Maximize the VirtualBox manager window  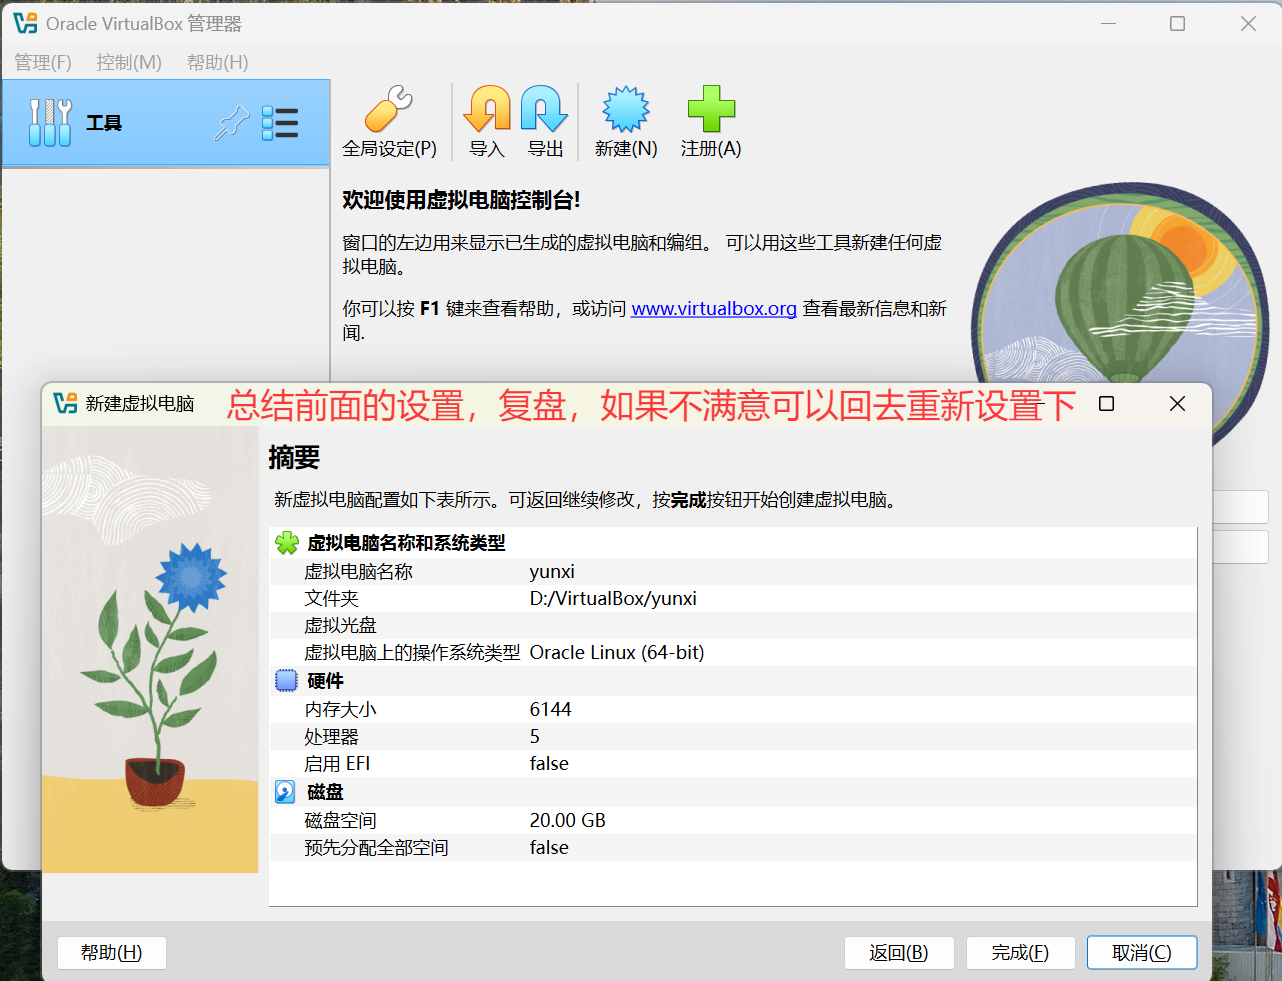pos(1177,23)
